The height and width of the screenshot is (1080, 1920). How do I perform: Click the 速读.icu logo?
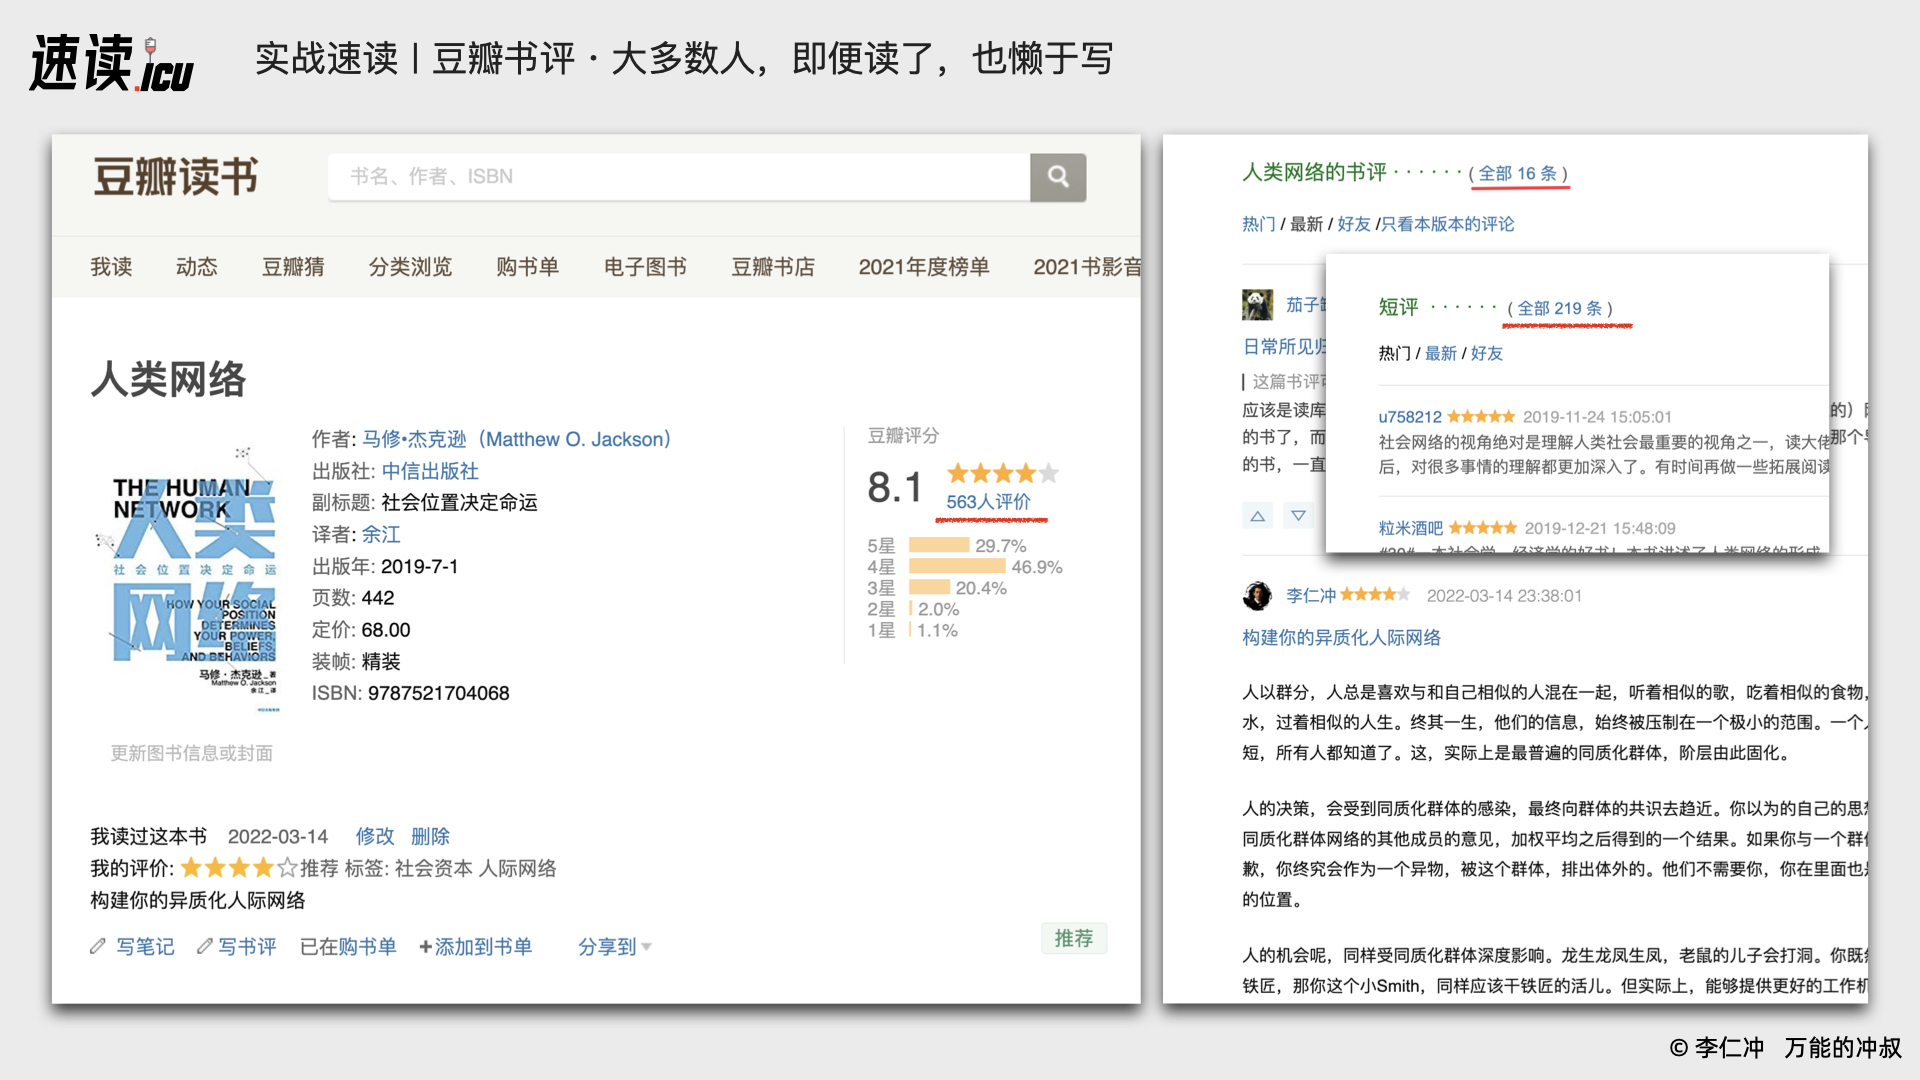[x=112, y=62]
